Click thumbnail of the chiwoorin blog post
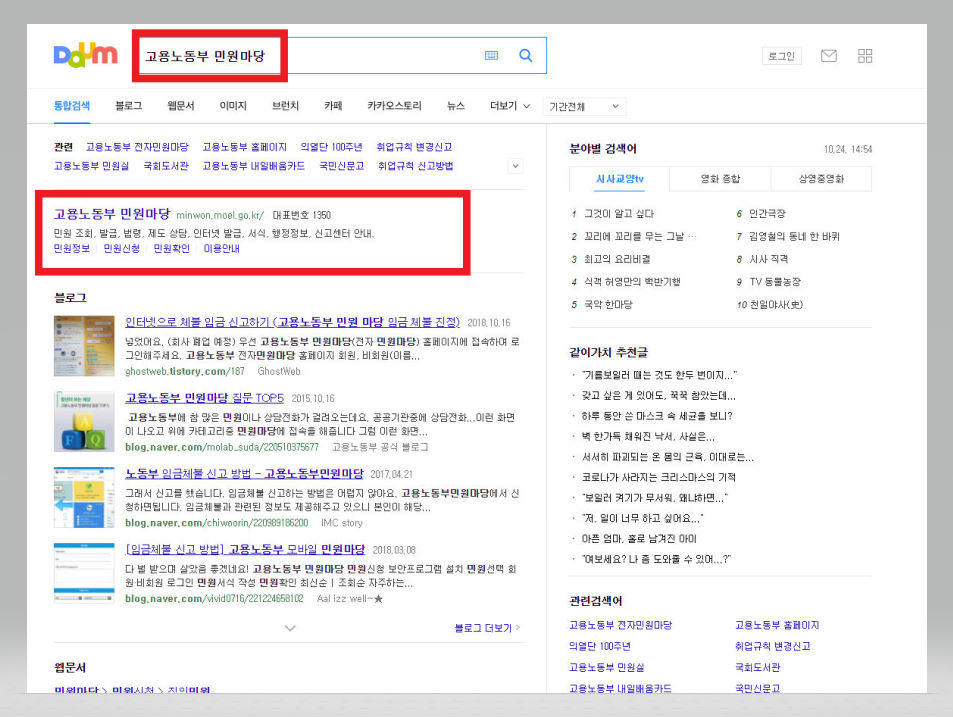This screenshot has width=953, height=717. (84, 497)
